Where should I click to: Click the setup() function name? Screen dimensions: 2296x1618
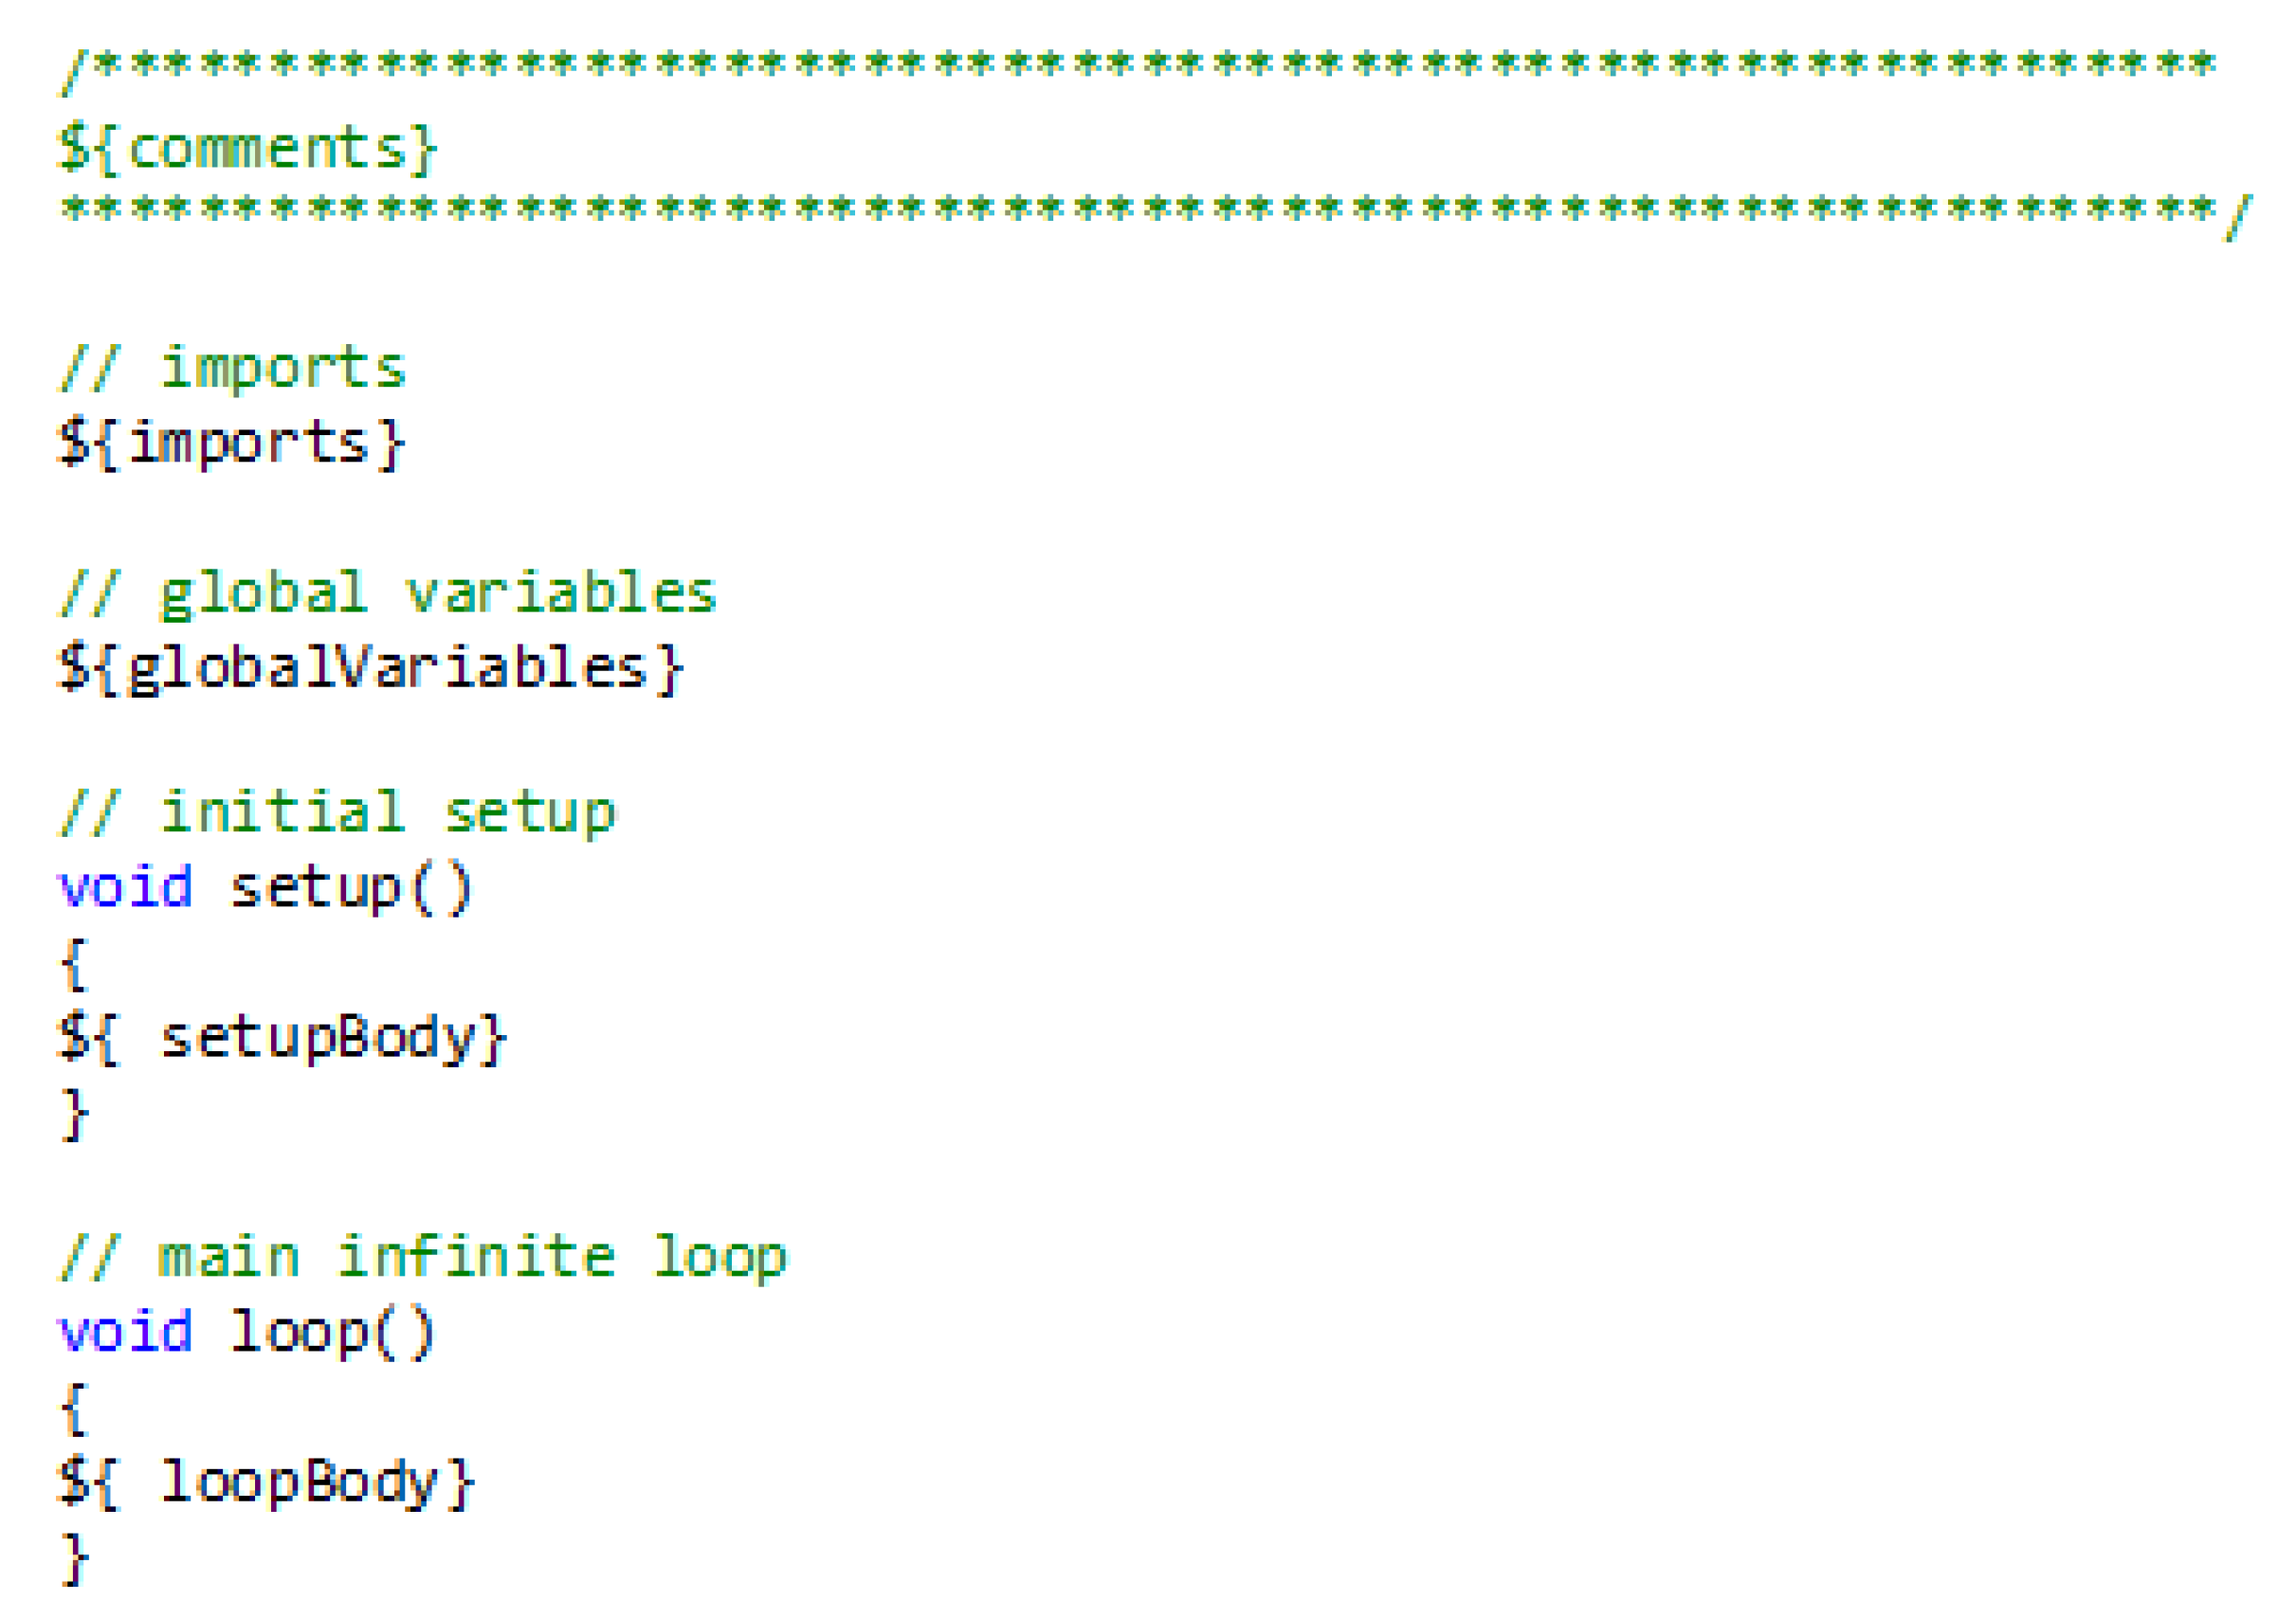[x=351, y=887]
